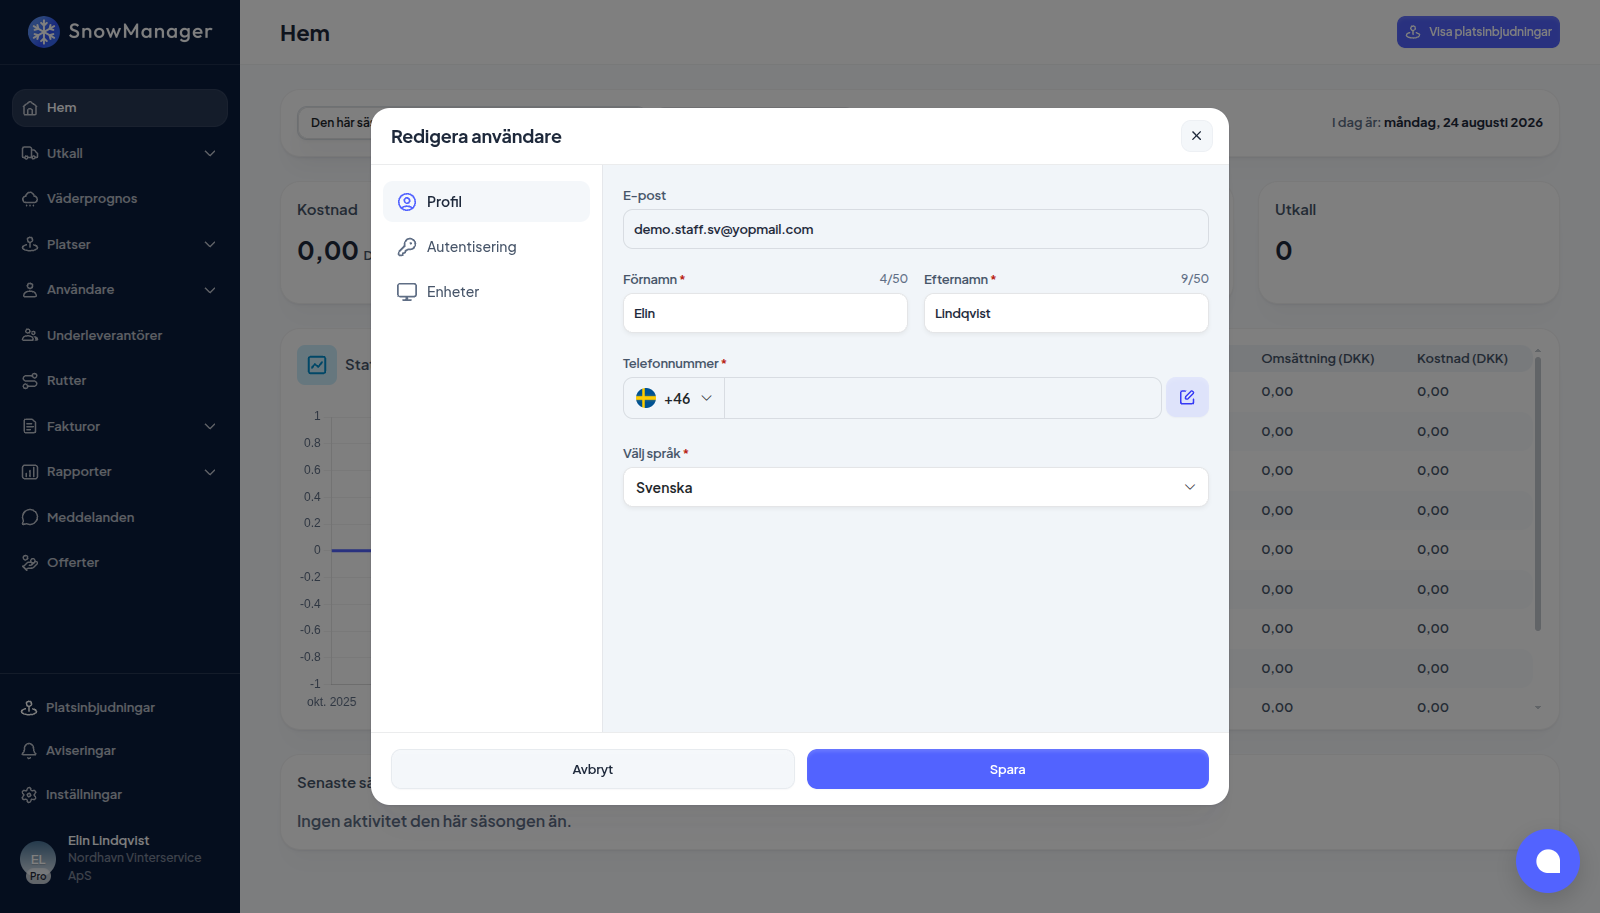Open Rutter routes in sidebar

120,380
